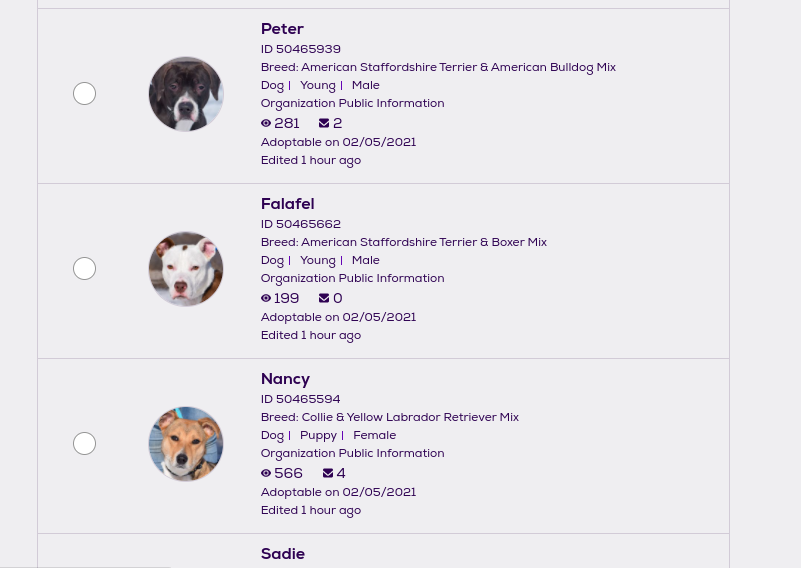The width and height of the screenshot is (801, 568).
Task: Open Peter's profile photo
Action: point(186,94)
